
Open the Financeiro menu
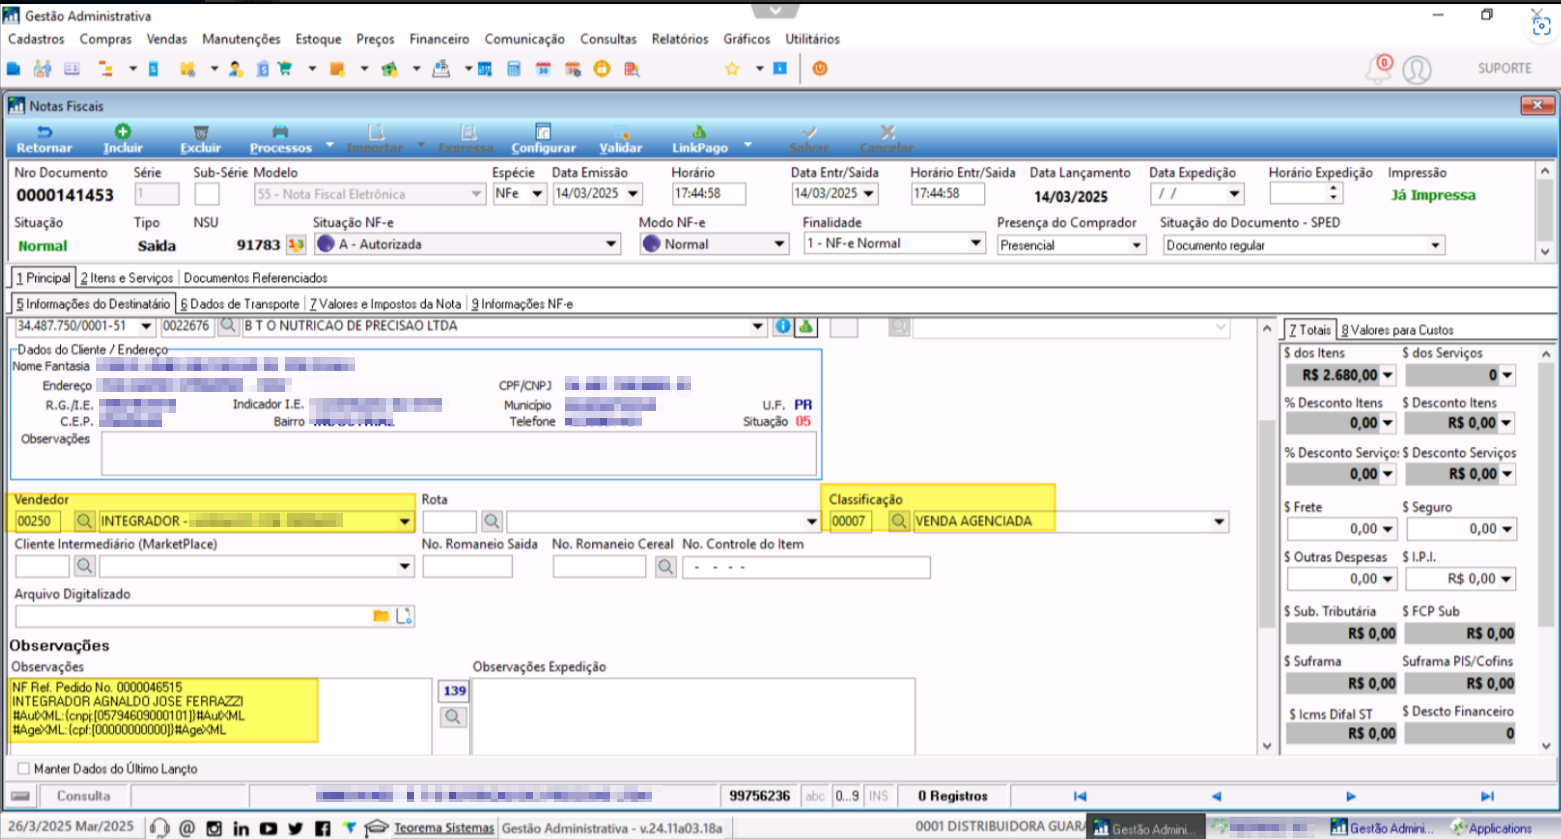click(439, 39)
